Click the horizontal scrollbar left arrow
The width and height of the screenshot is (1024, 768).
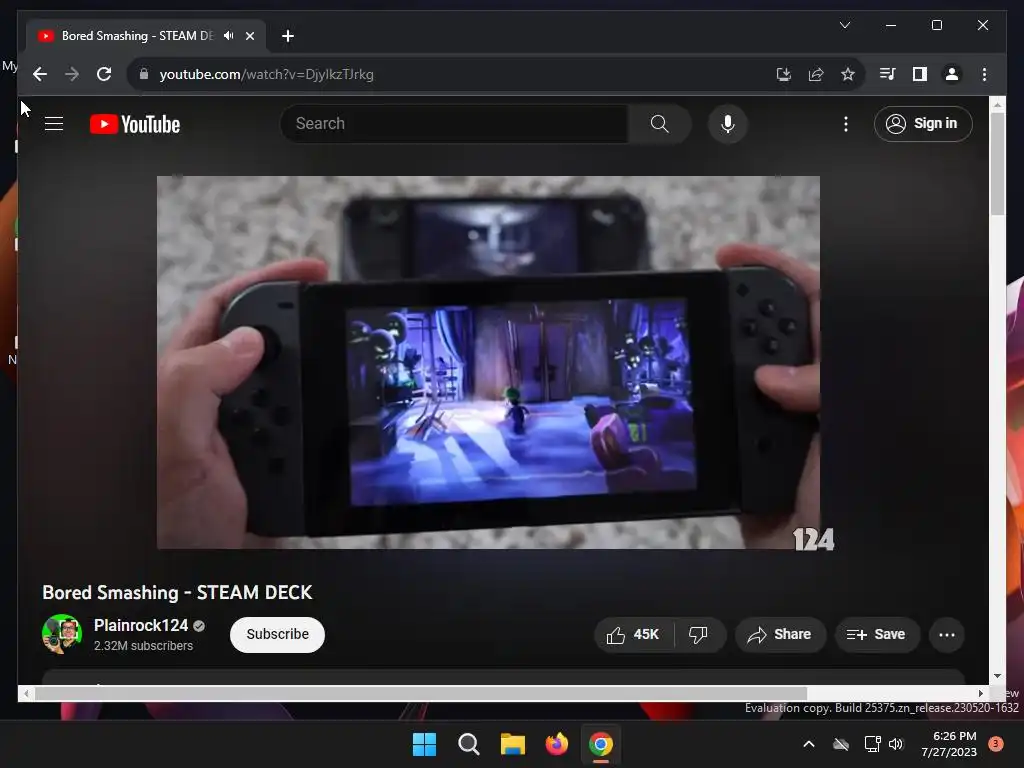25,694
